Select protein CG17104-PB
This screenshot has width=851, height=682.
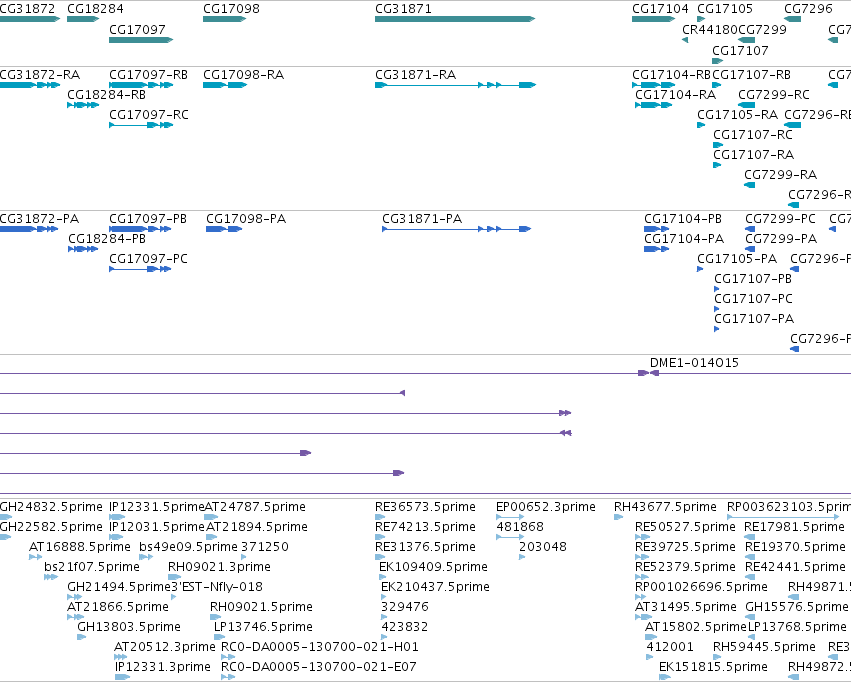[x=657, y=230]
